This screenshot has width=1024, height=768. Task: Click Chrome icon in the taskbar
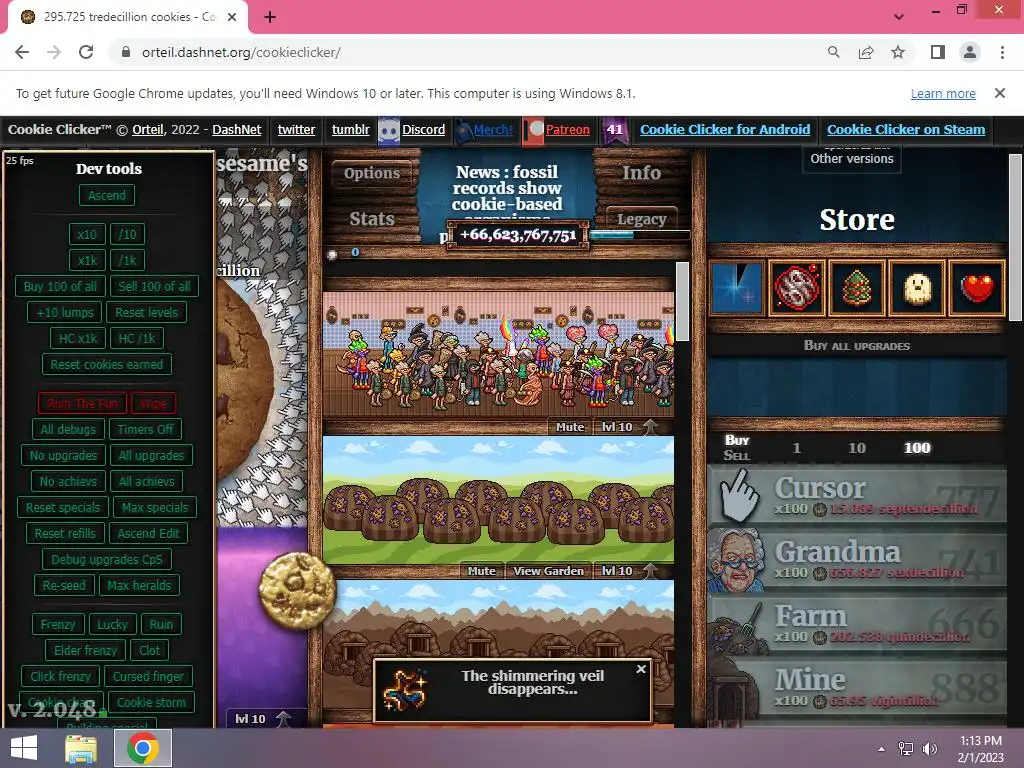pyautogui.click(x=143, y=748)
